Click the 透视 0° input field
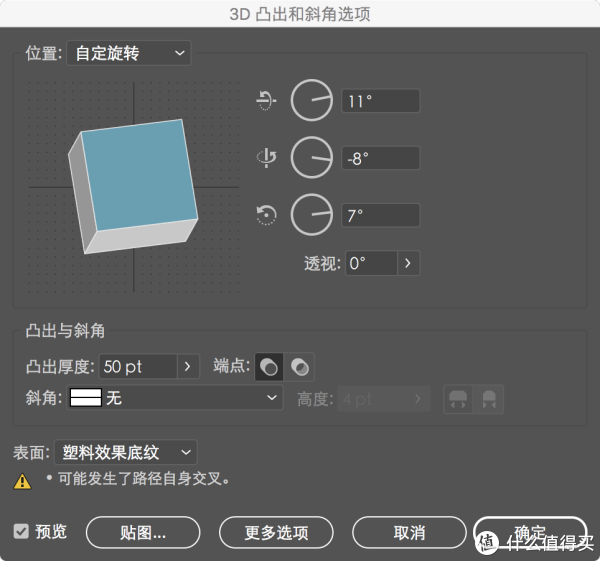This screenshot has height=561, width=600. click(371, 263)
